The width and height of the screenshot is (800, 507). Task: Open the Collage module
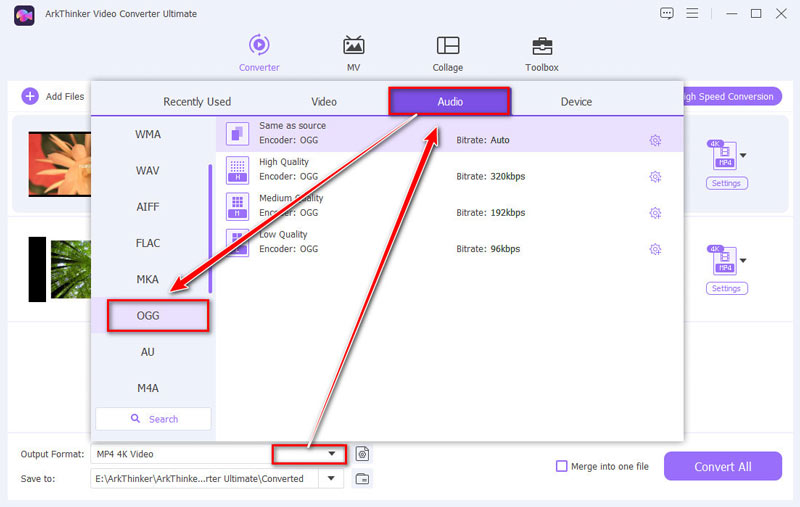coord(448,53)
